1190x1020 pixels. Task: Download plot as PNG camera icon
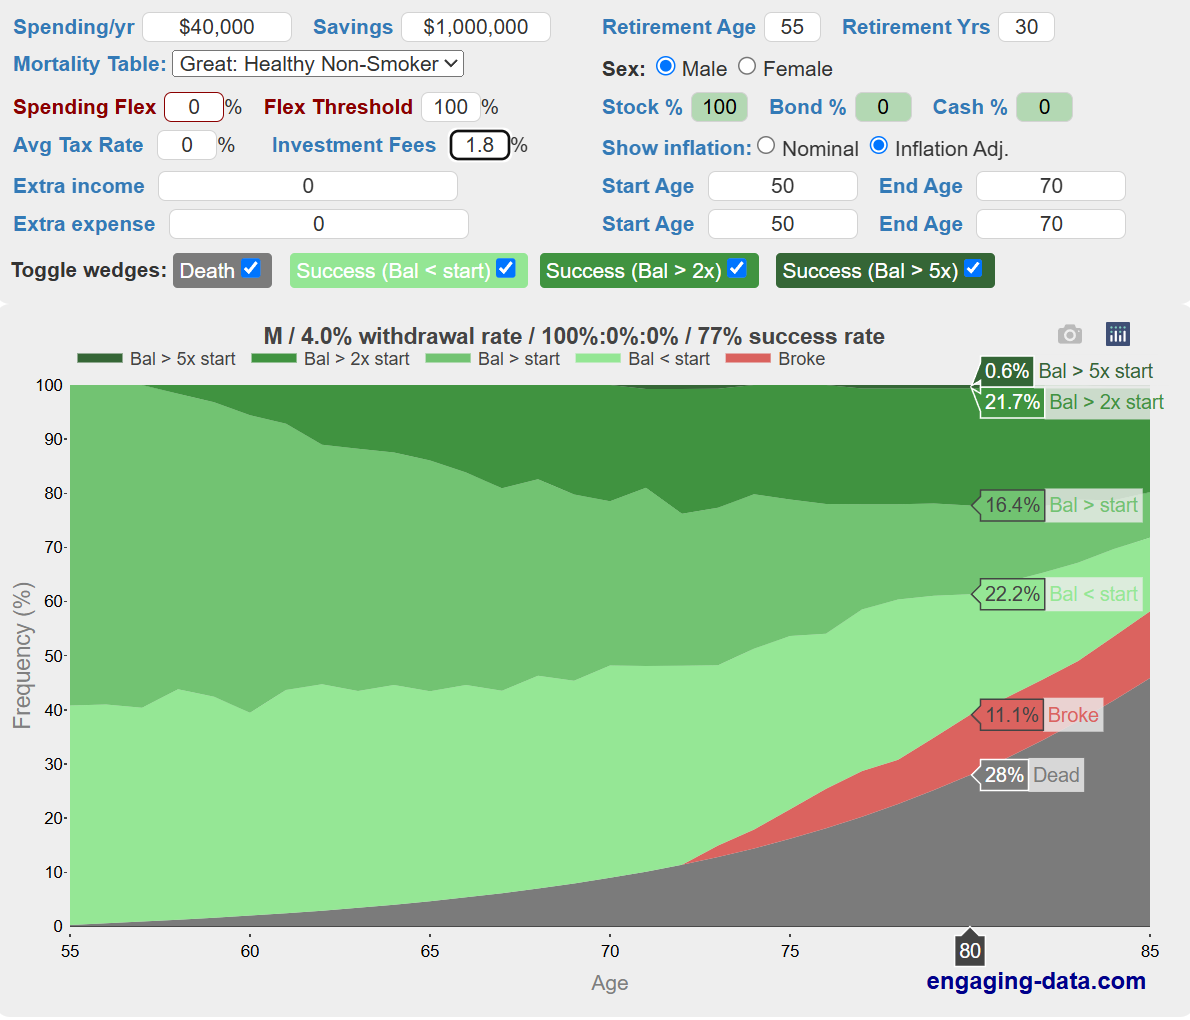pyautogui.click(x=1069, y=334)
